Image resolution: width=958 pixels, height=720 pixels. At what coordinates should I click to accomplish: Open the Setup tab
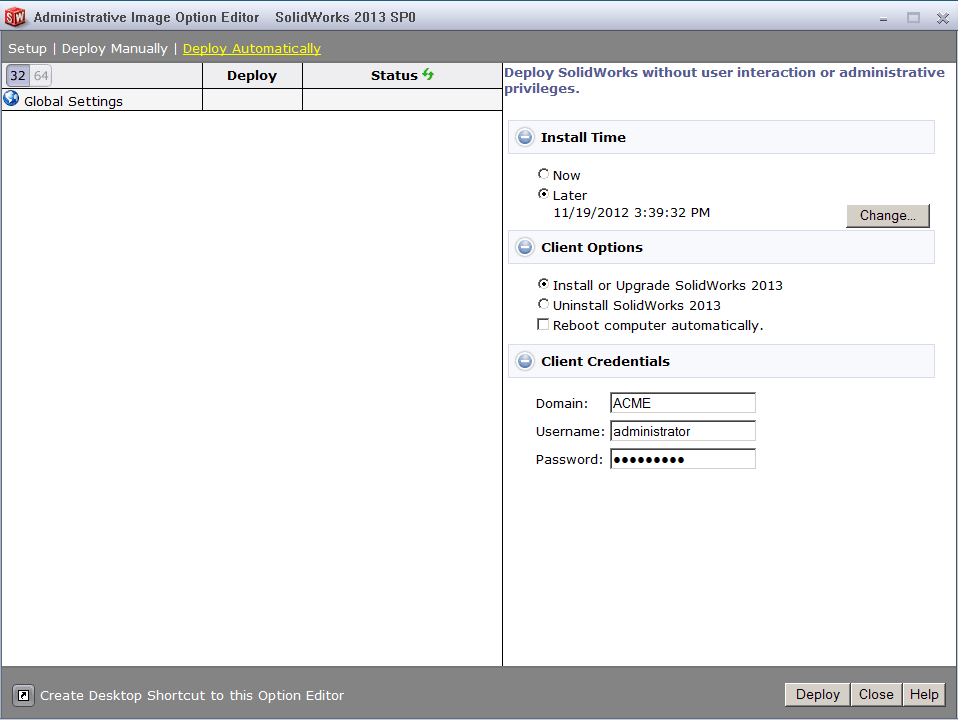[x=27, y=48]
